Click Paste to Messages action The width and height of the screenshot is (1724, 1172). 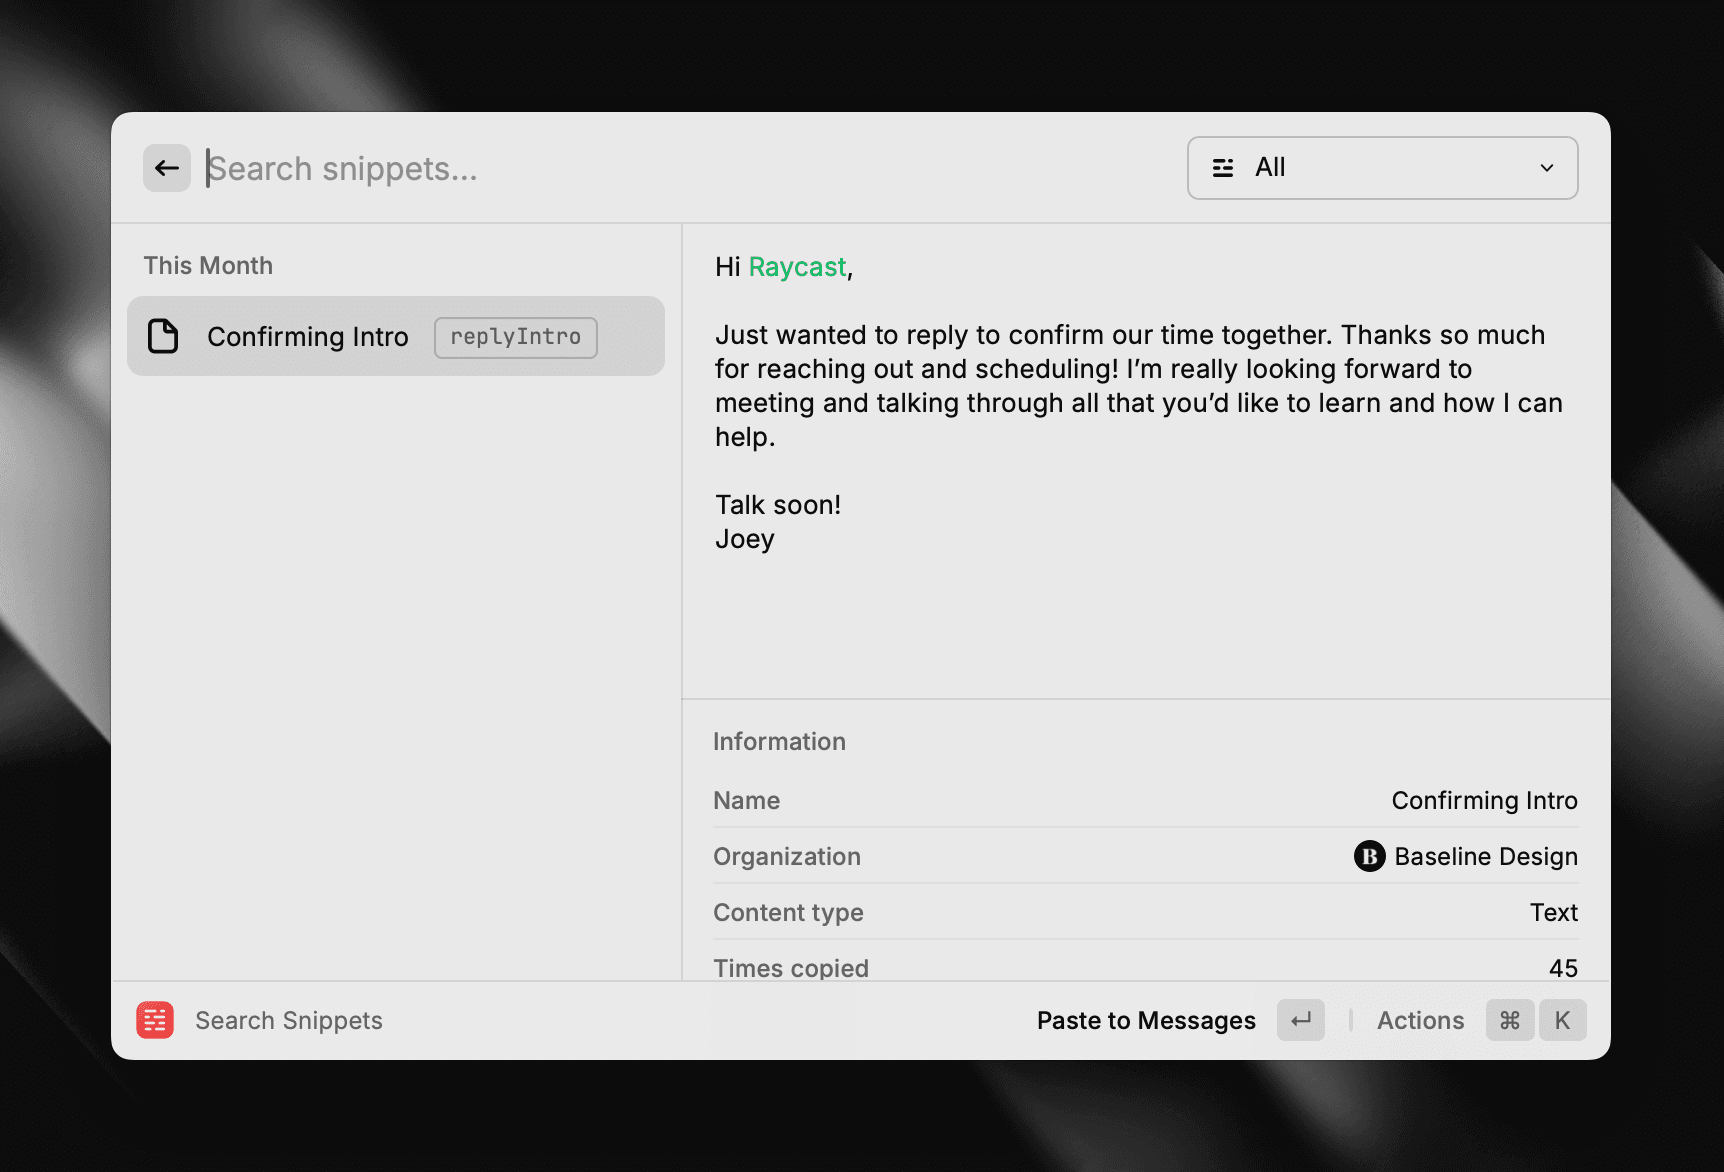[1146, 1020]
